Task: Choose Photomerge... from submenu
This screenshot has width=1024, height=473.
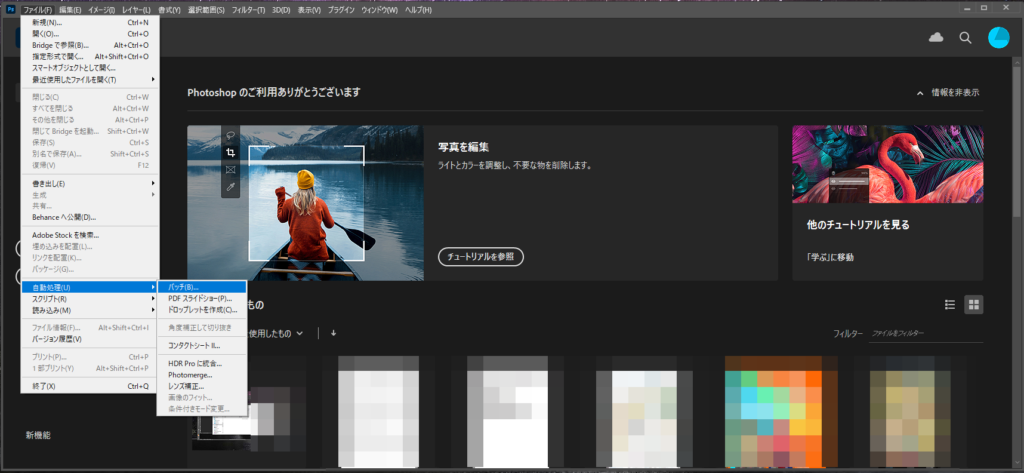Action: [x=202, y=375]
